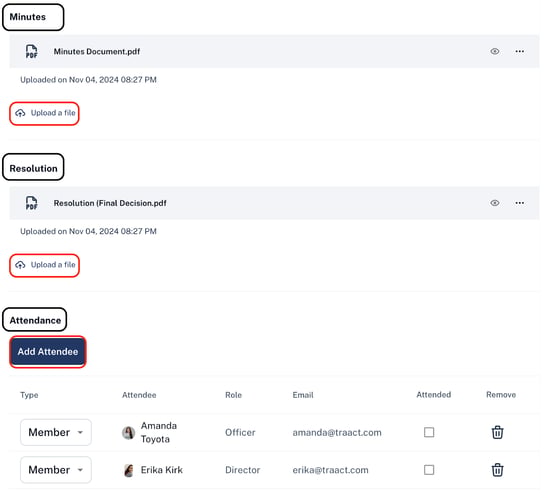Screen dimensions: 550x493
Task: Select the Minutes Document.pdf file name
Action: [97, 52]
